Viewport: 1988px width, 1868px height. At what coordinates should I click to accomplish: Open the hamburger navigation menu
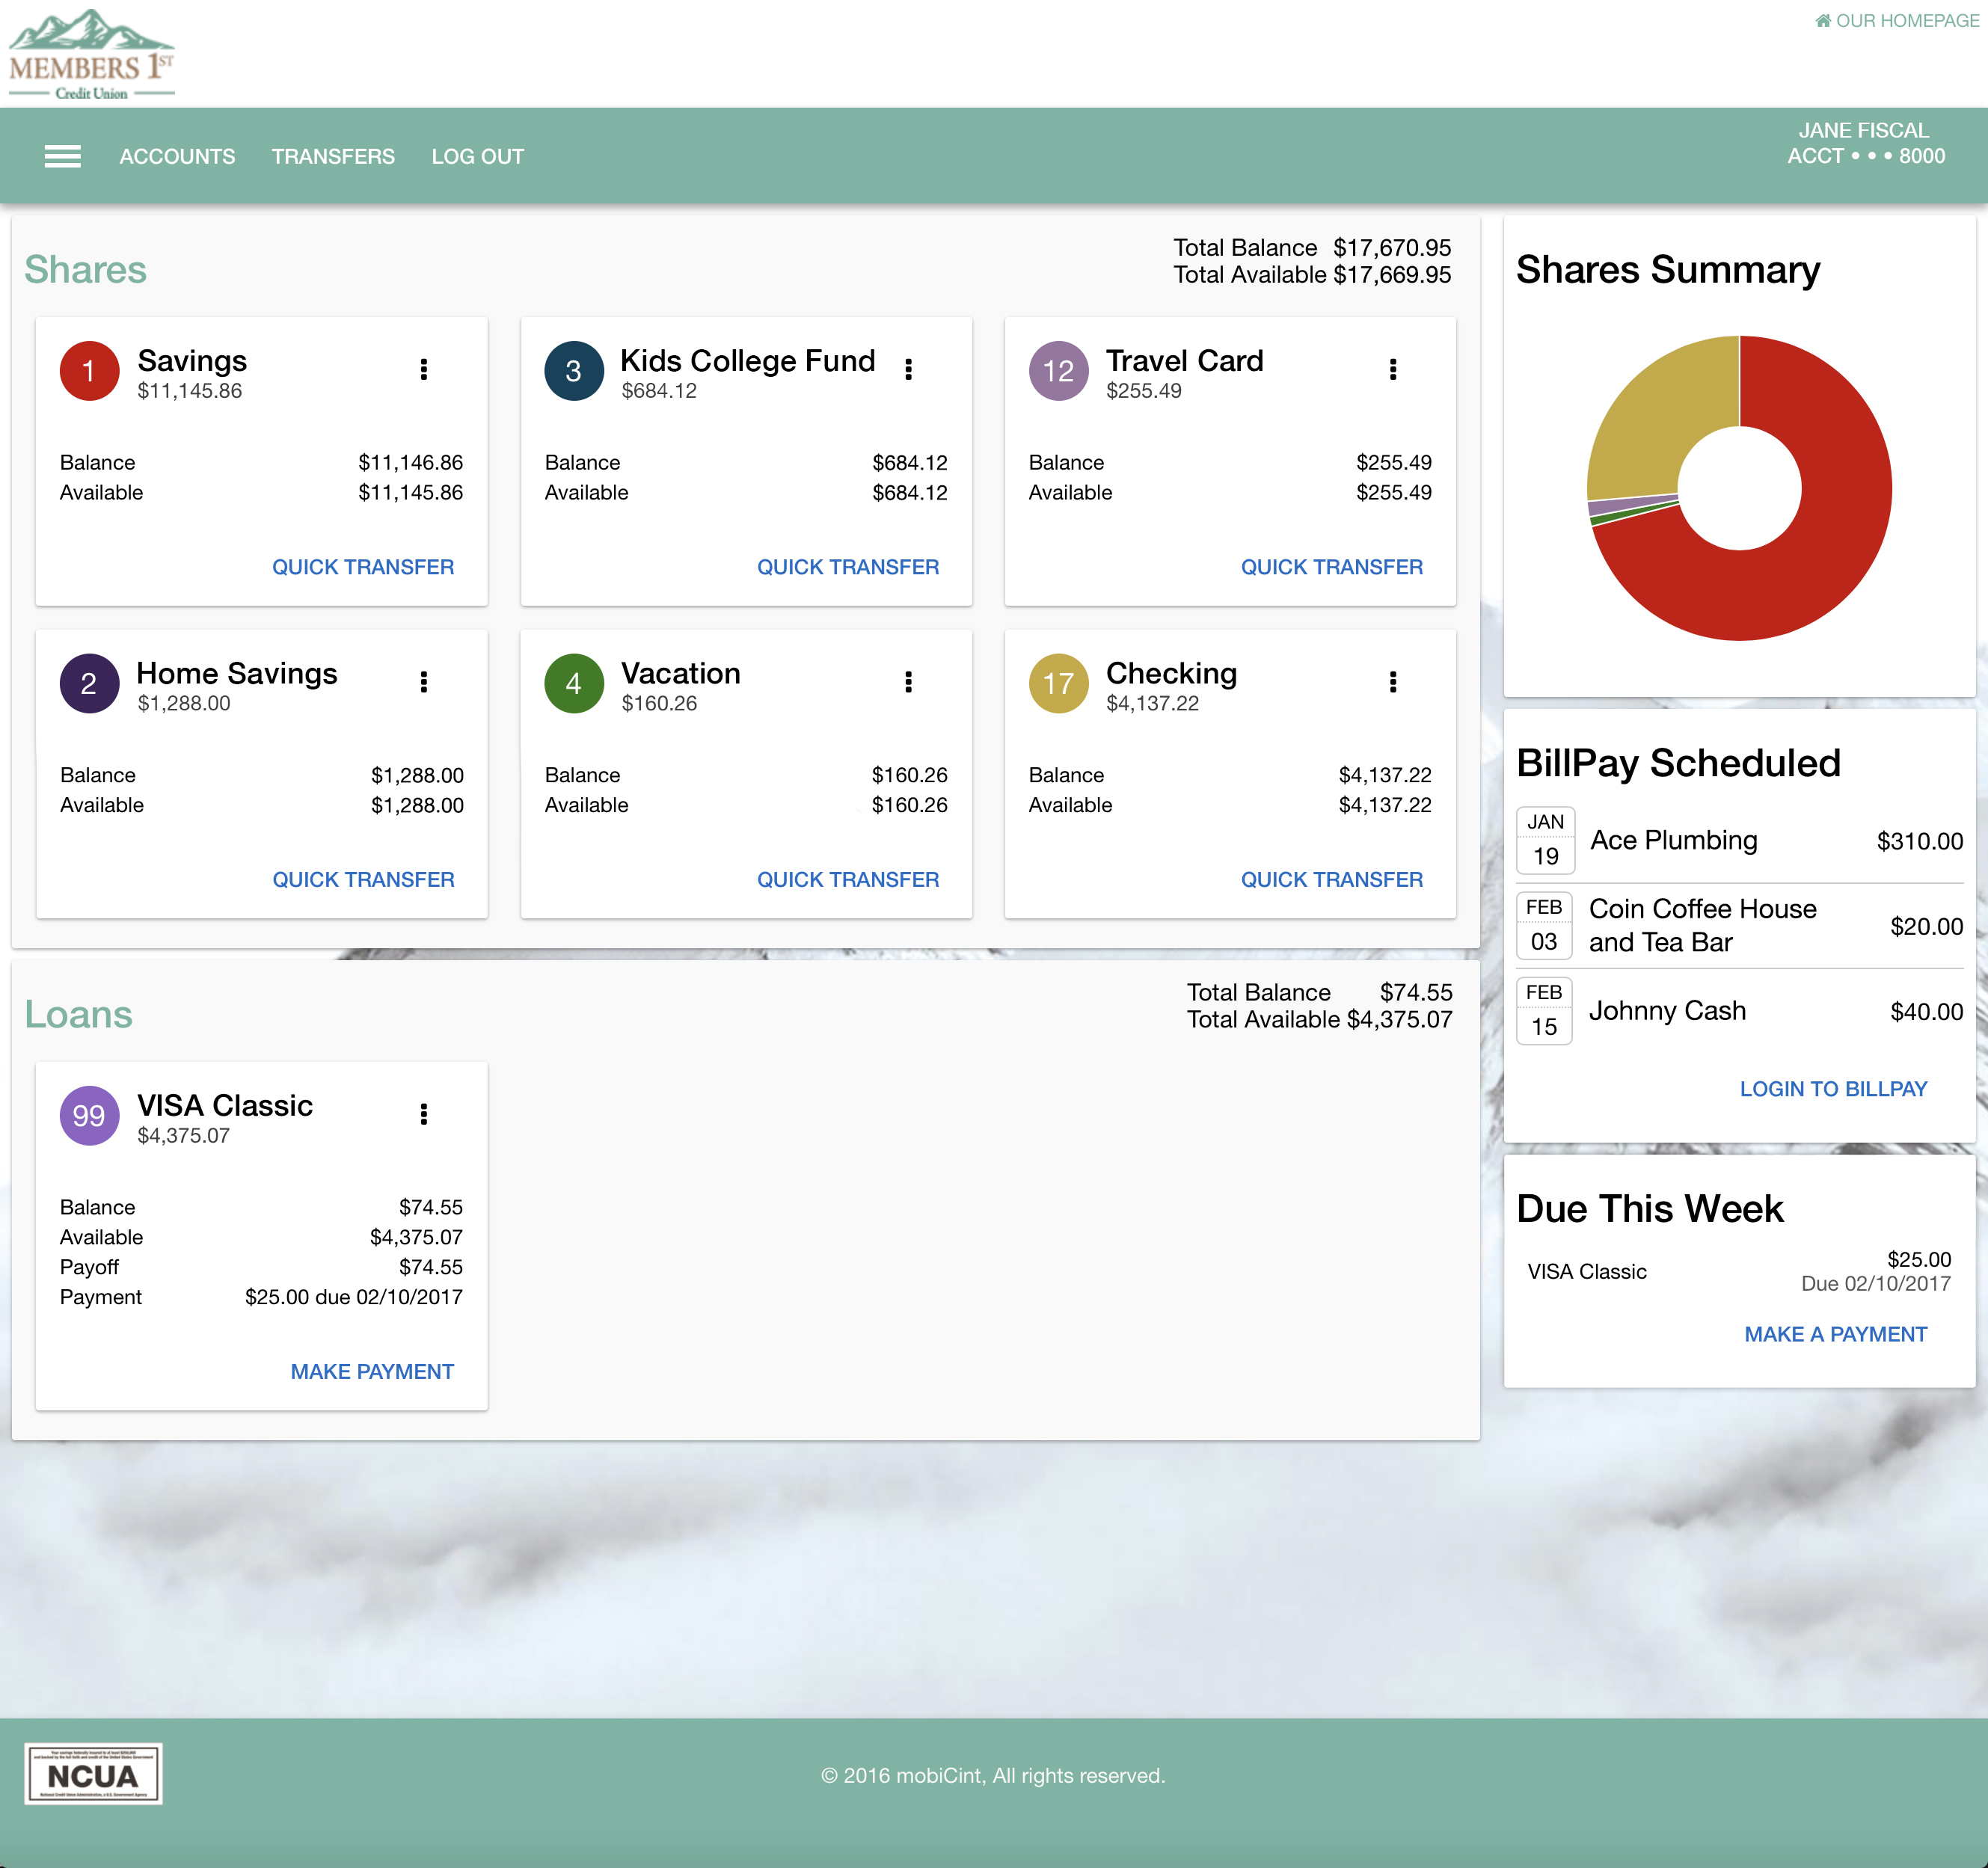point(63,157)
